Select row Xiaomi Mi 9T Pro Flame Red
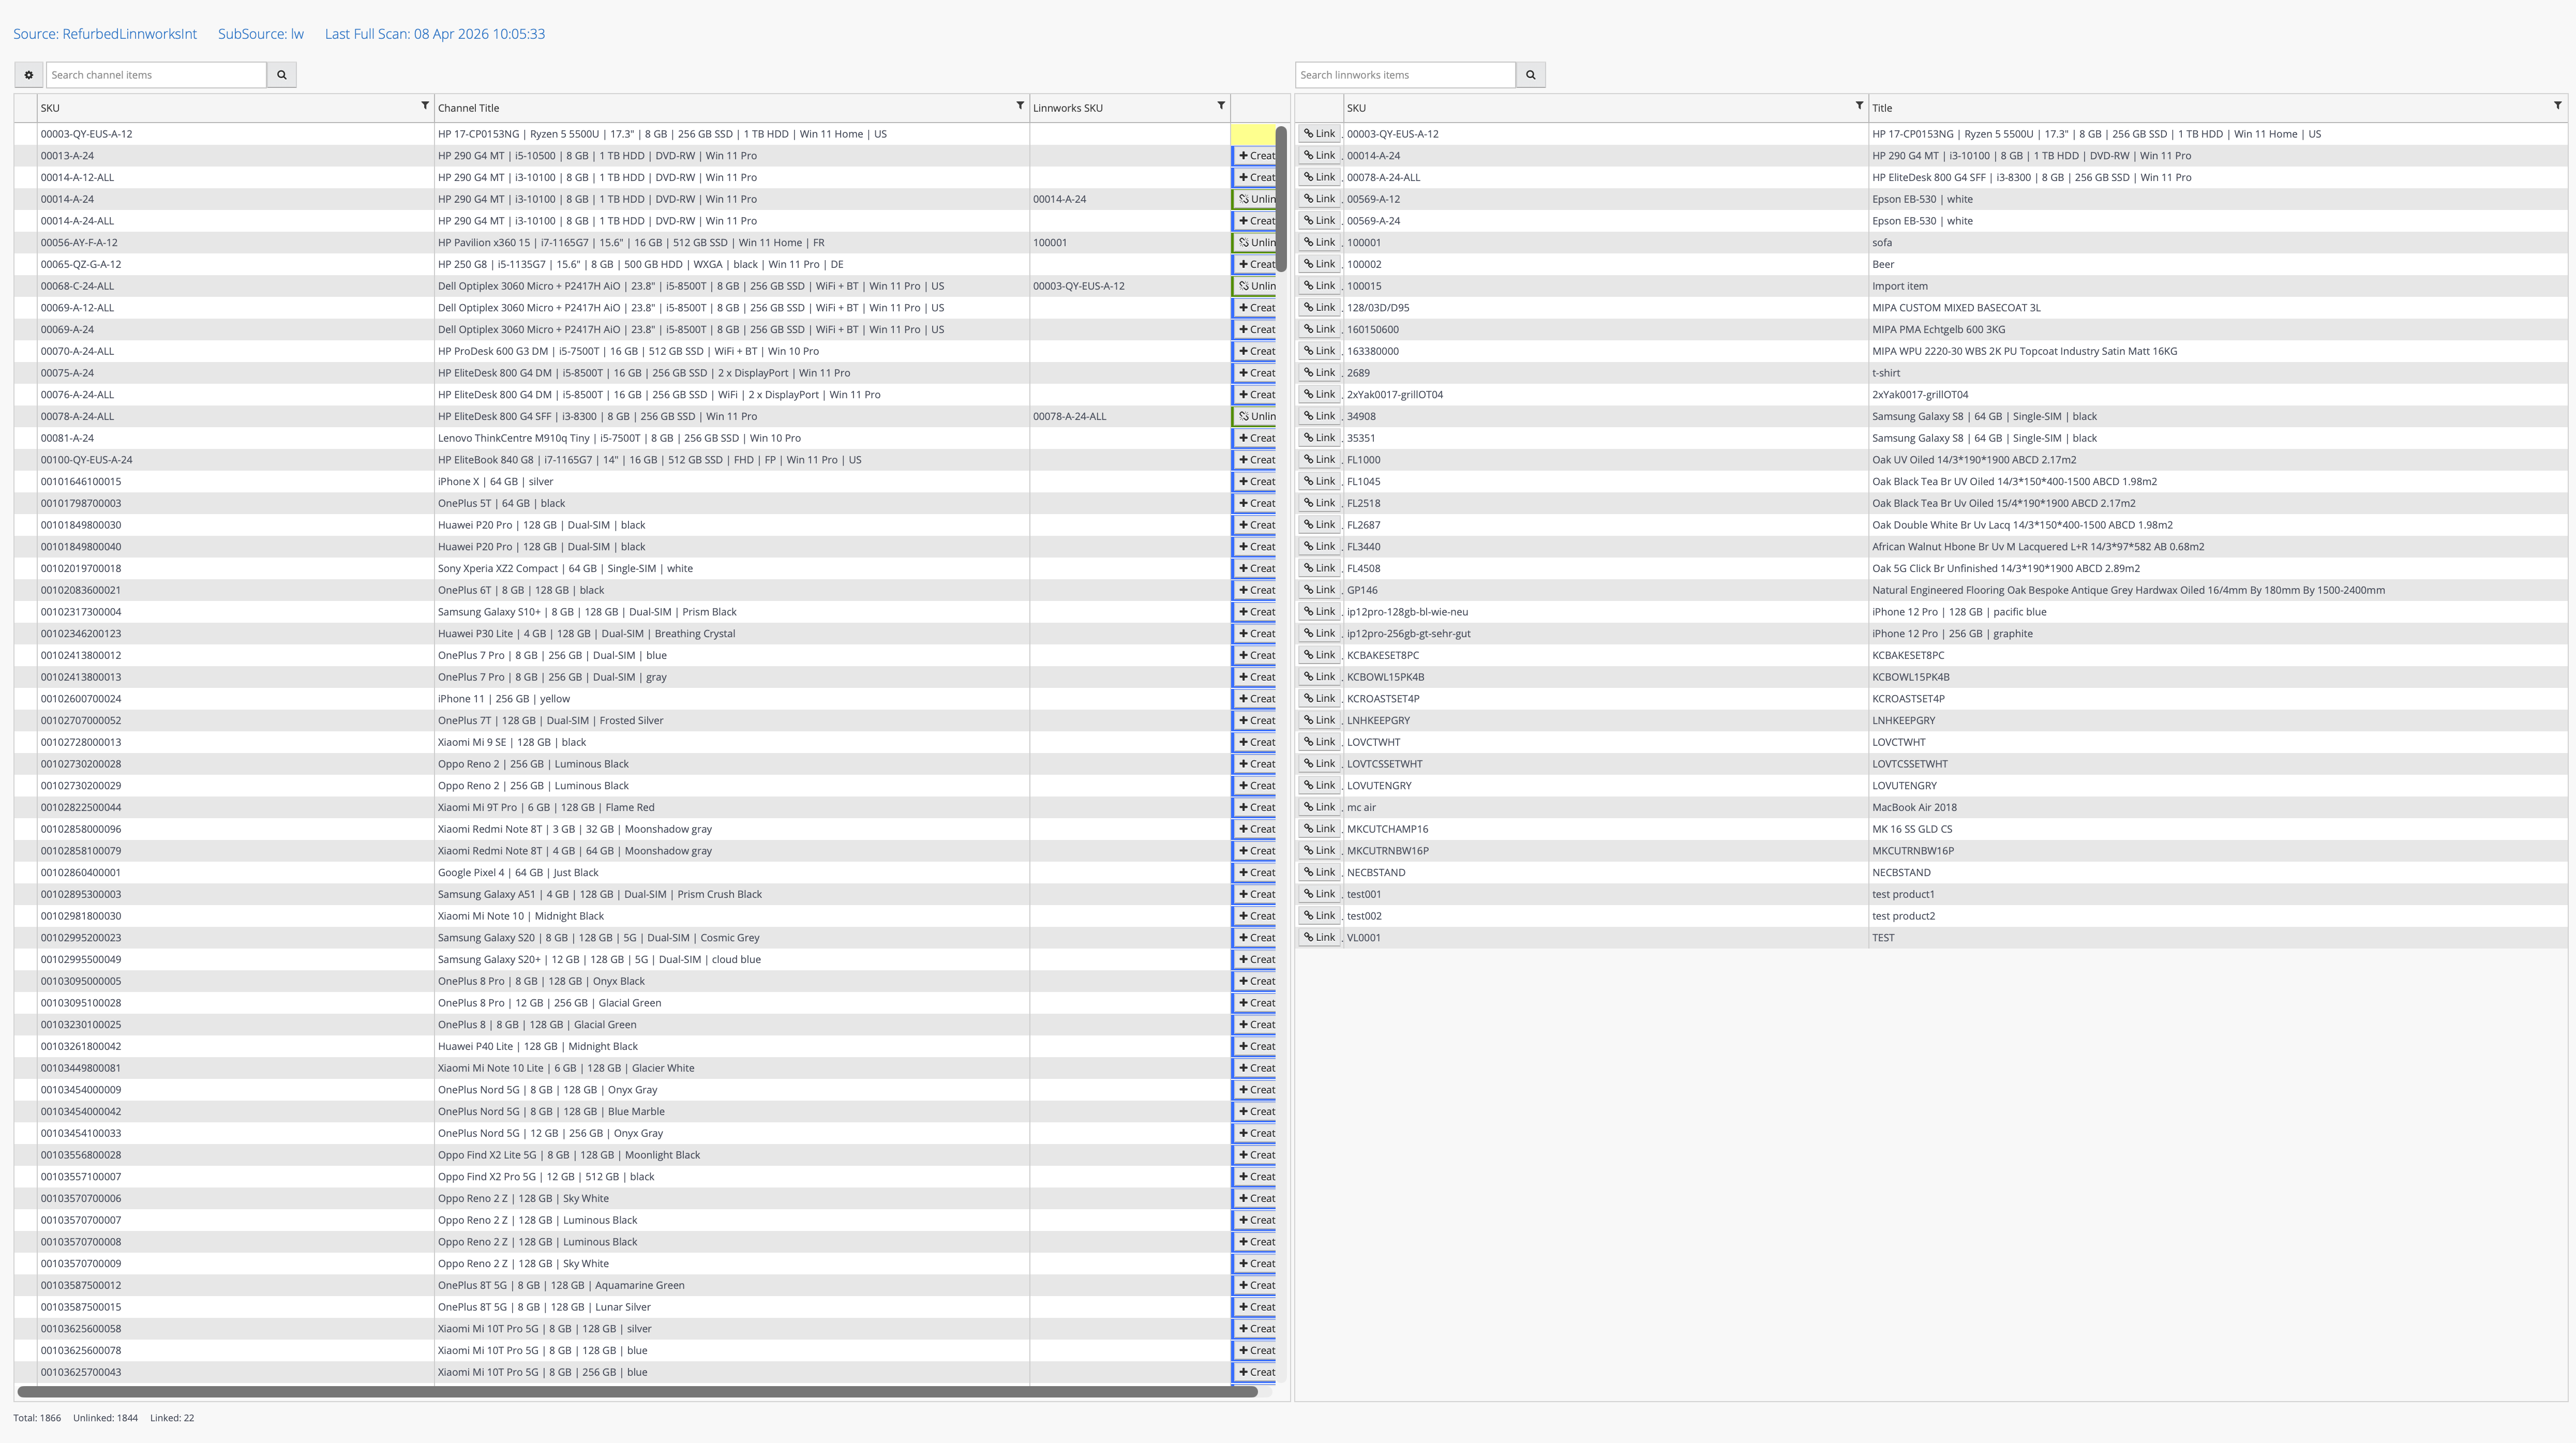Image resolution: width=2576 pixels, height=1443 pixels. click(645, 808)
